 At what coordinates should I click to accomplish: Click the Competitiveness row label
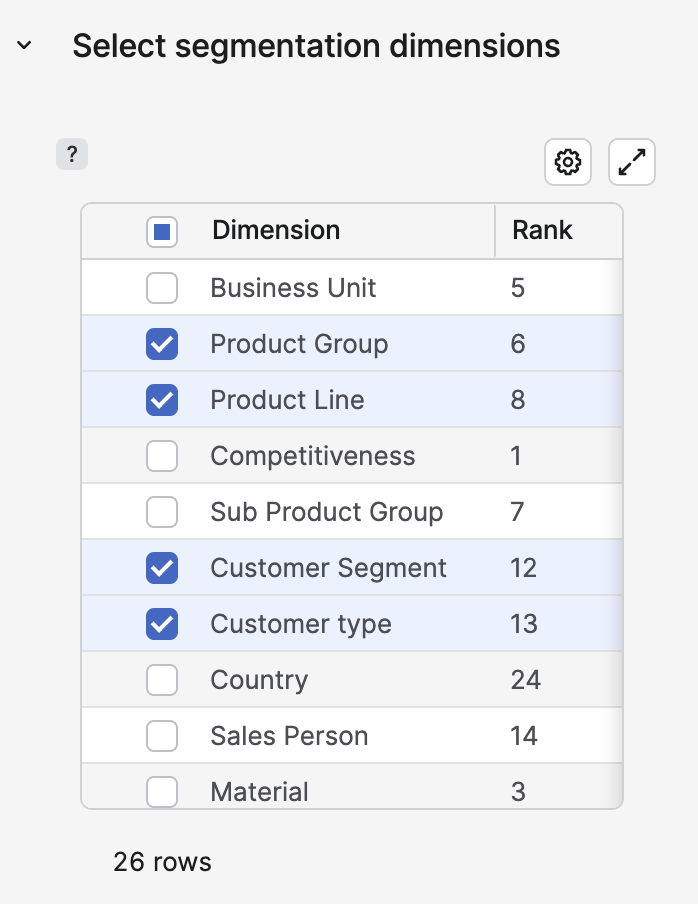pos(312,456)
